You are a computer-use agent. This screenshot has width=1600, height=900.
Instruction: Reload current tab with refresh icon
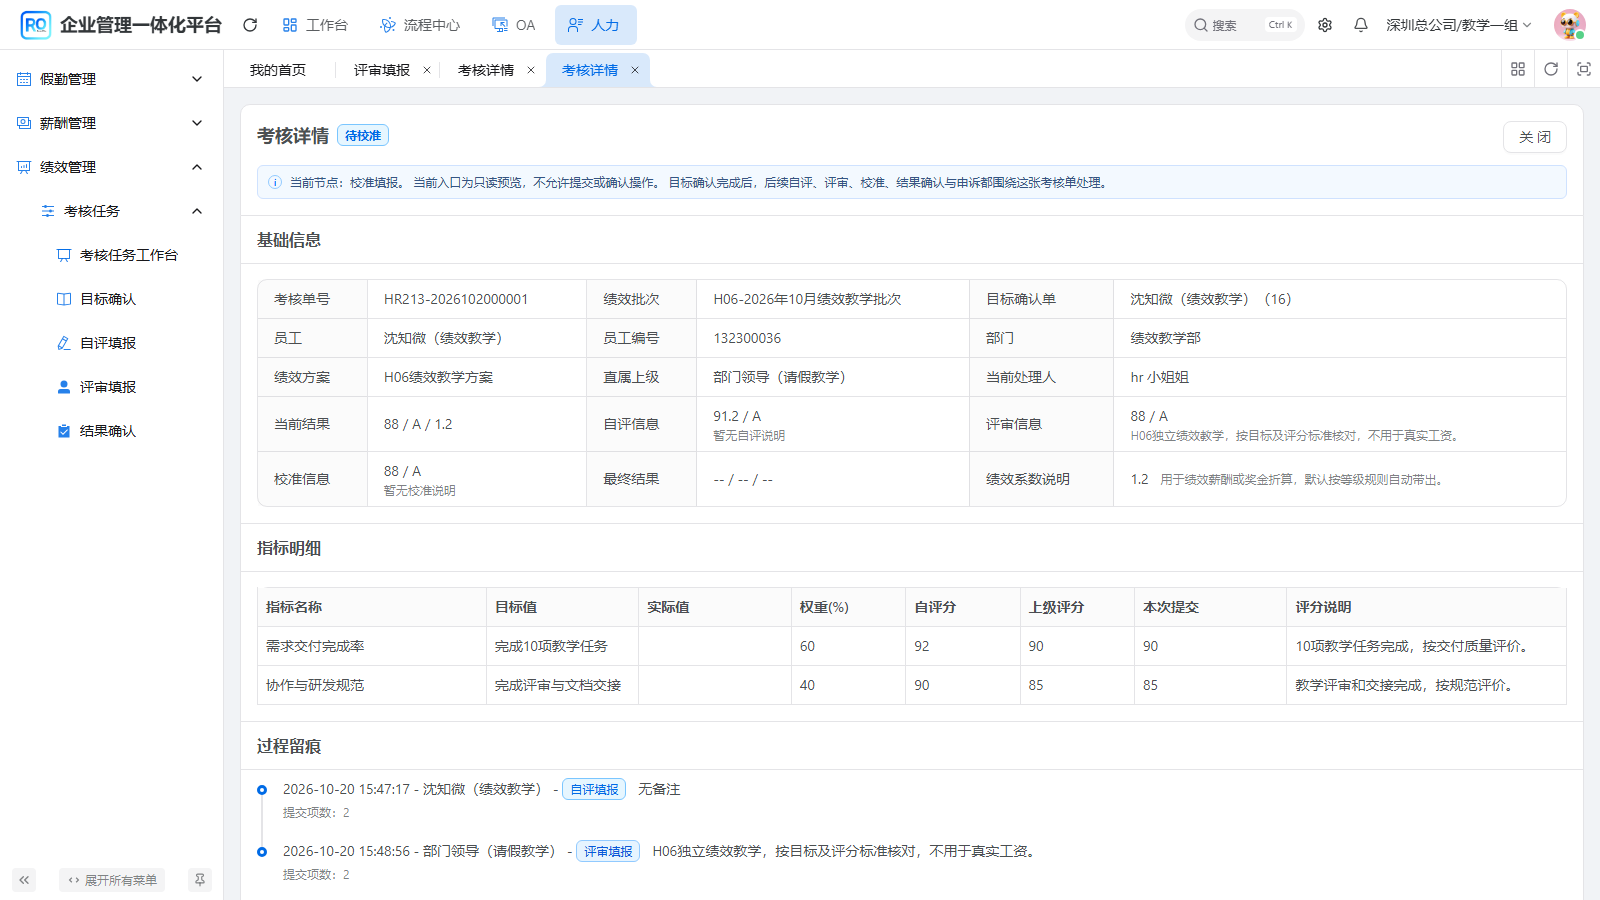(x=1551, y=69)
